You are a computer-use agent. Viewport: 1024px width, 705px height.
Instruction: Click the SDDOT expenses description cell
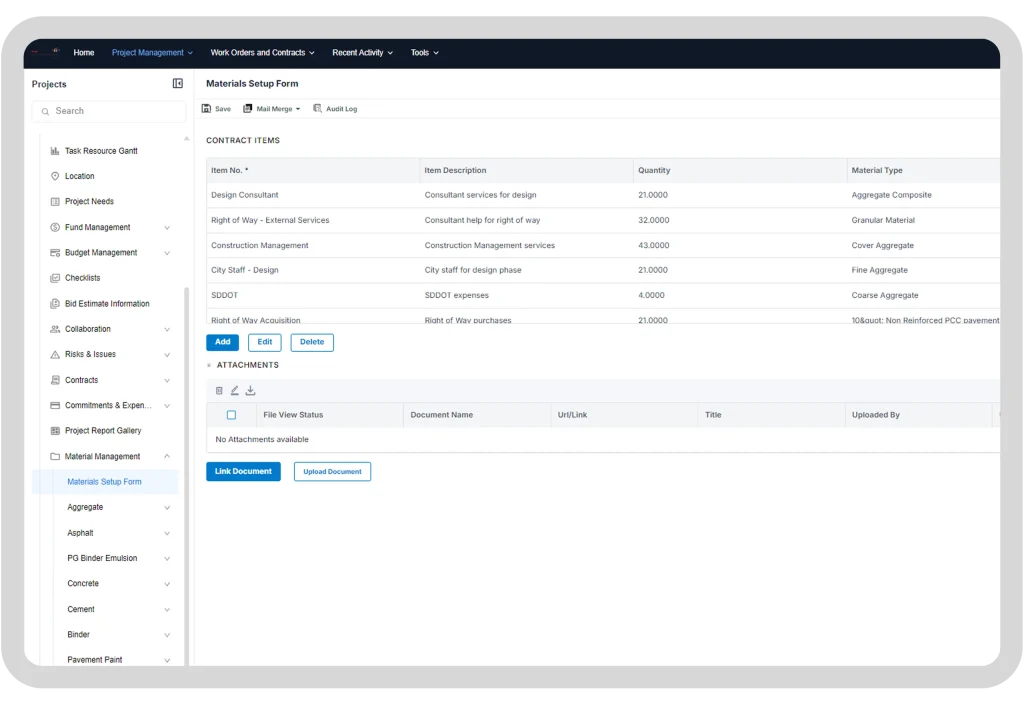click(526, 296)
